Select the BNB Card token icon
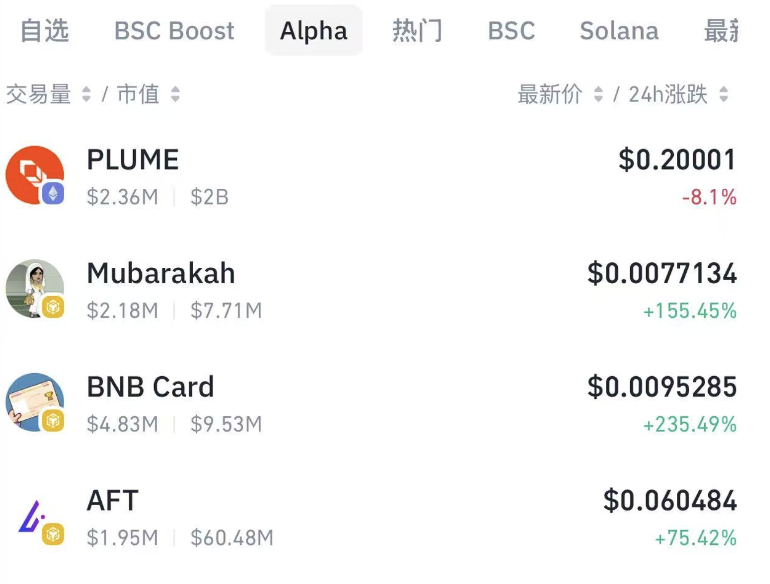The height and width of the screenshot is (584, 770). pyautogui.click(x=34, y=402)
